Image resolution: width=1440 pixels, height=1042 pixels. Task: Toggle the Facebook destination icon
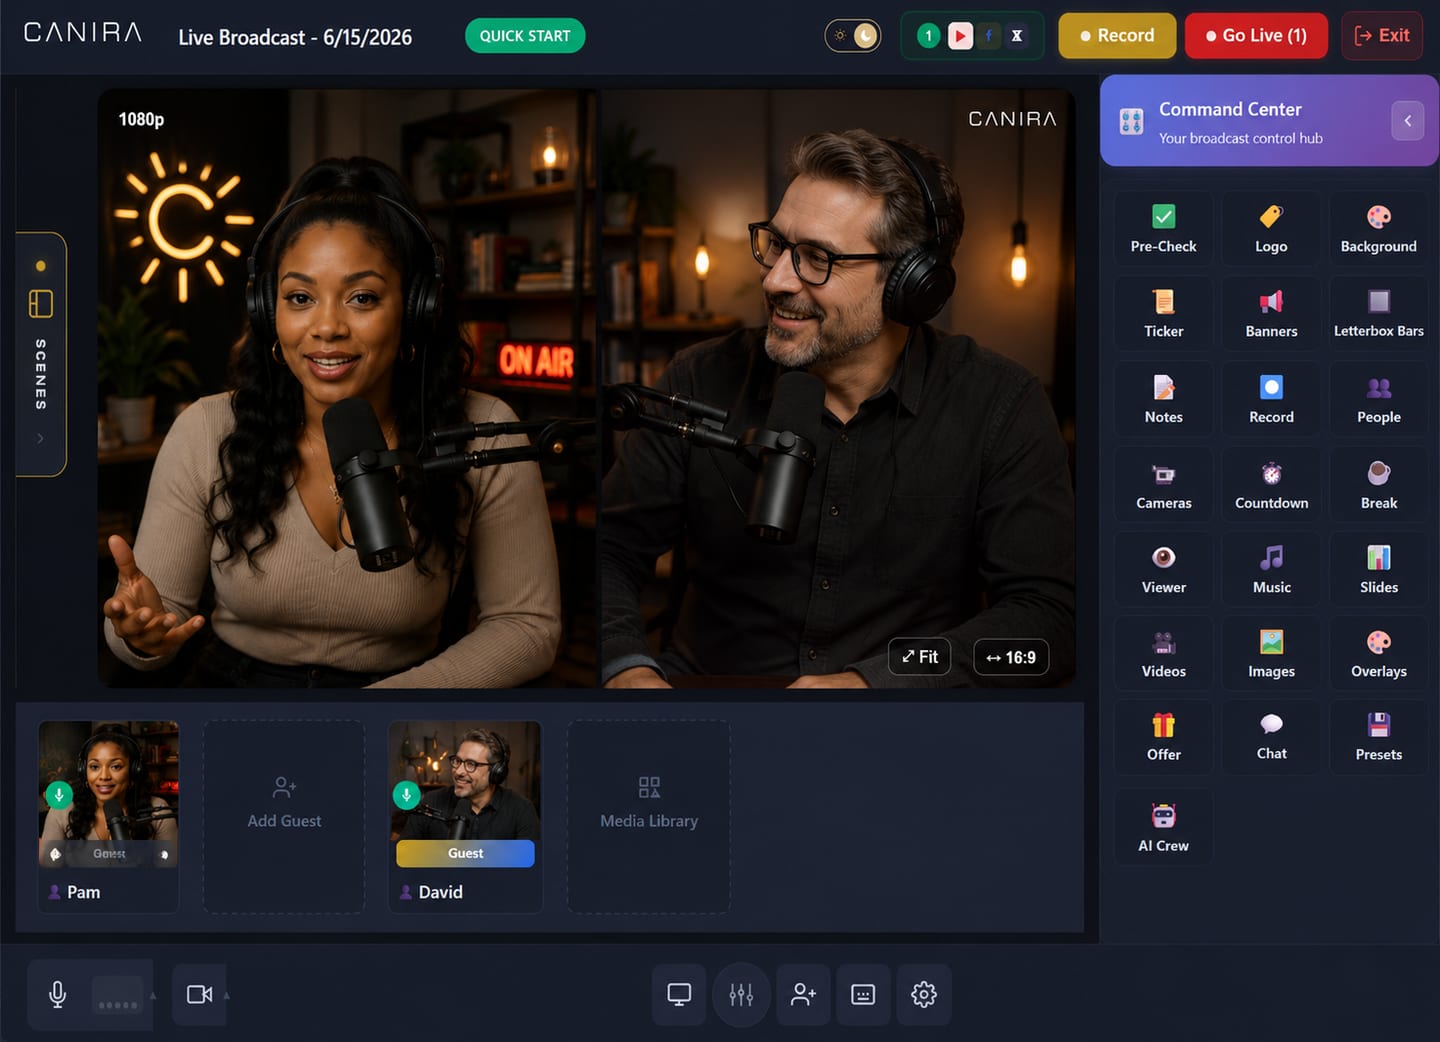tap(988, 36)
